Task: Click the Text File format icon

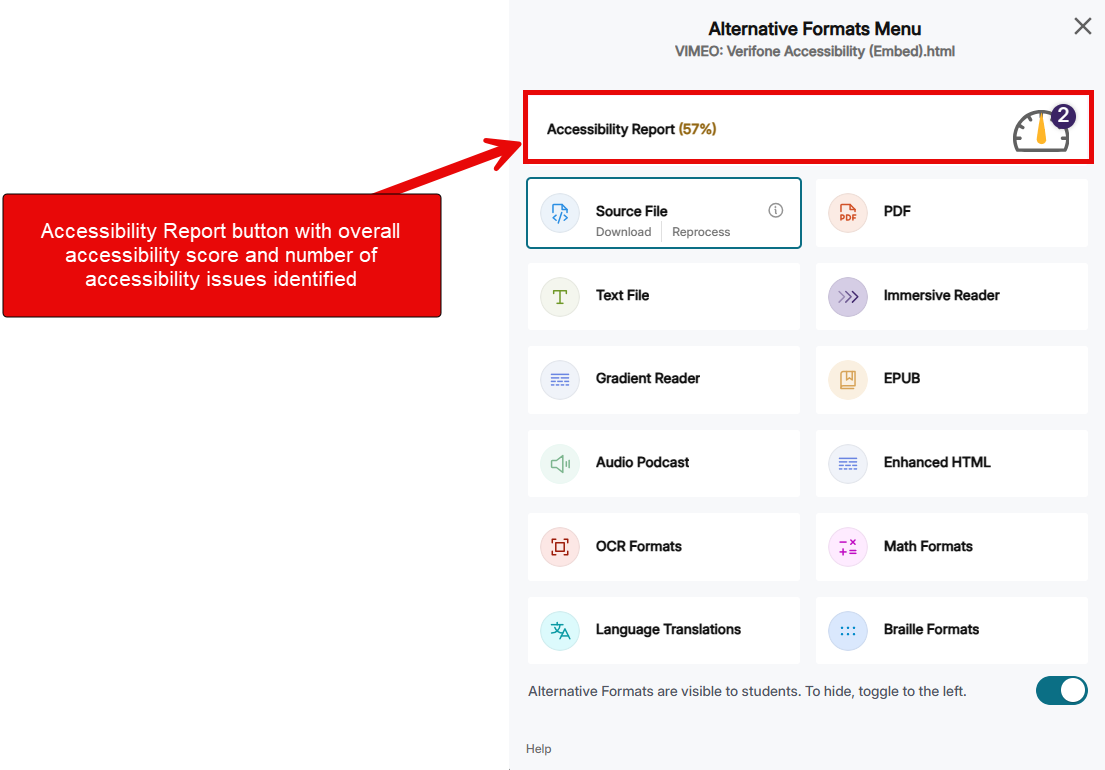Action: (x=559, y=296)
